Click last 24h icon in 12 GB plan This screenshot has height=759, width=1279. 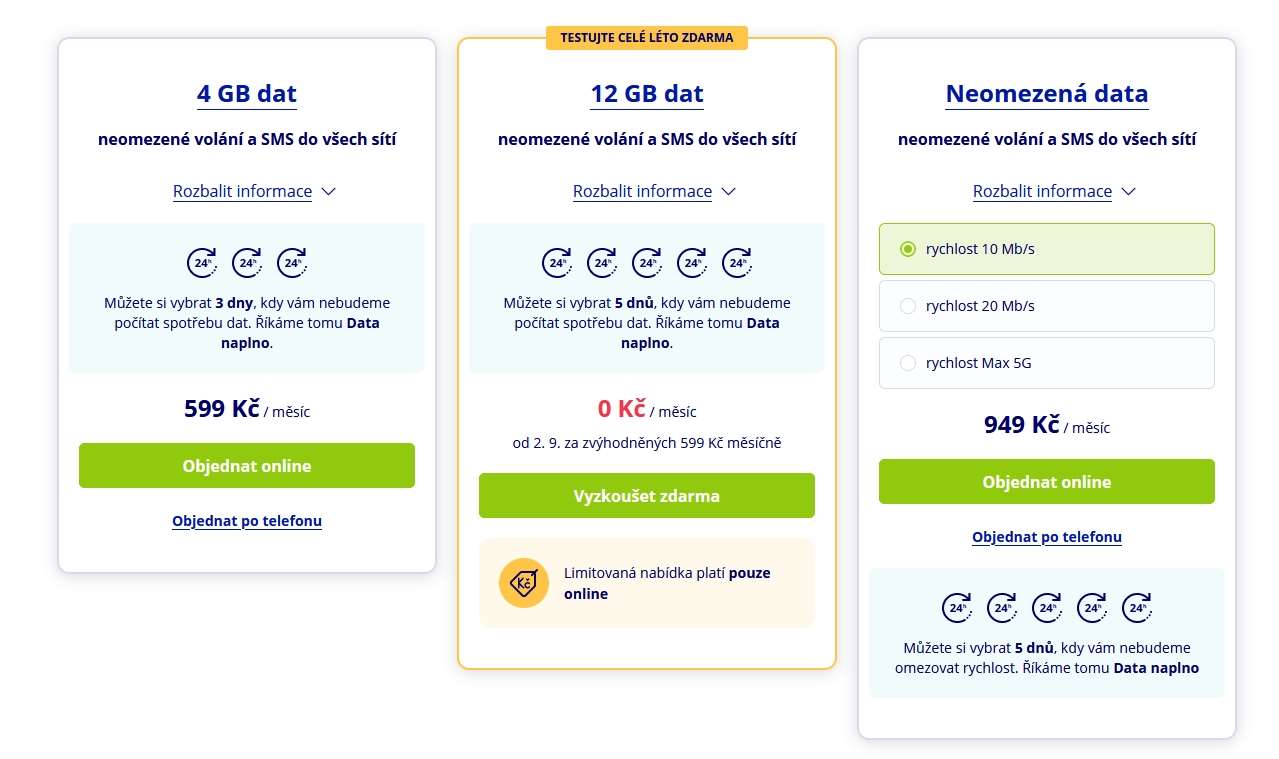click(x=737, y=263)
